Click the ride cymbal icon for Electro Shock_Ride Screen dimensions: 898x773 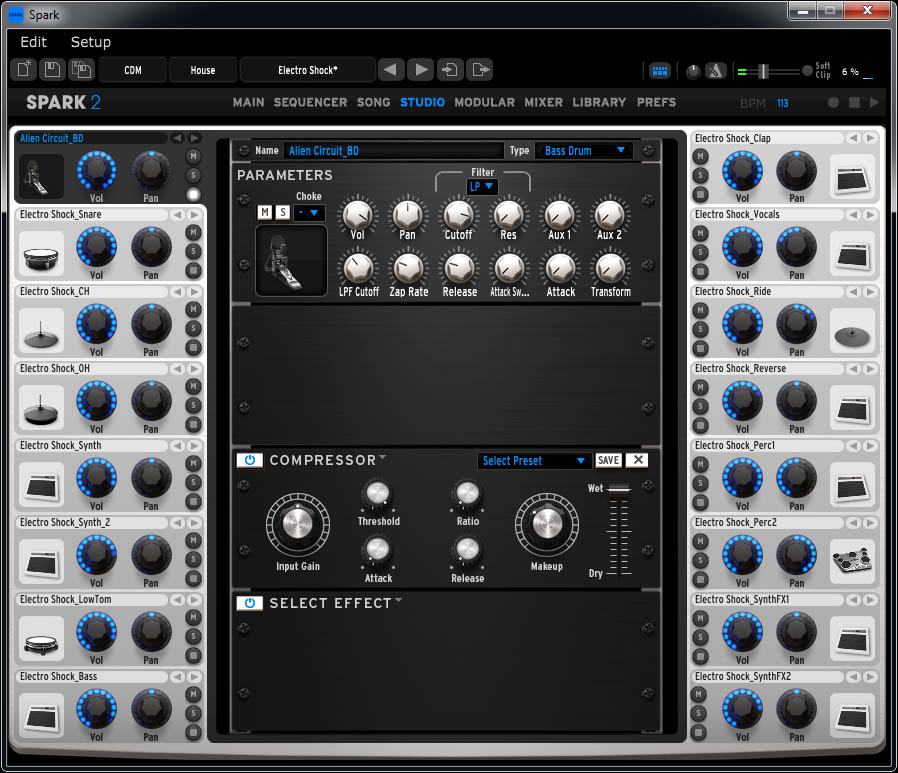tap(852, 330)
